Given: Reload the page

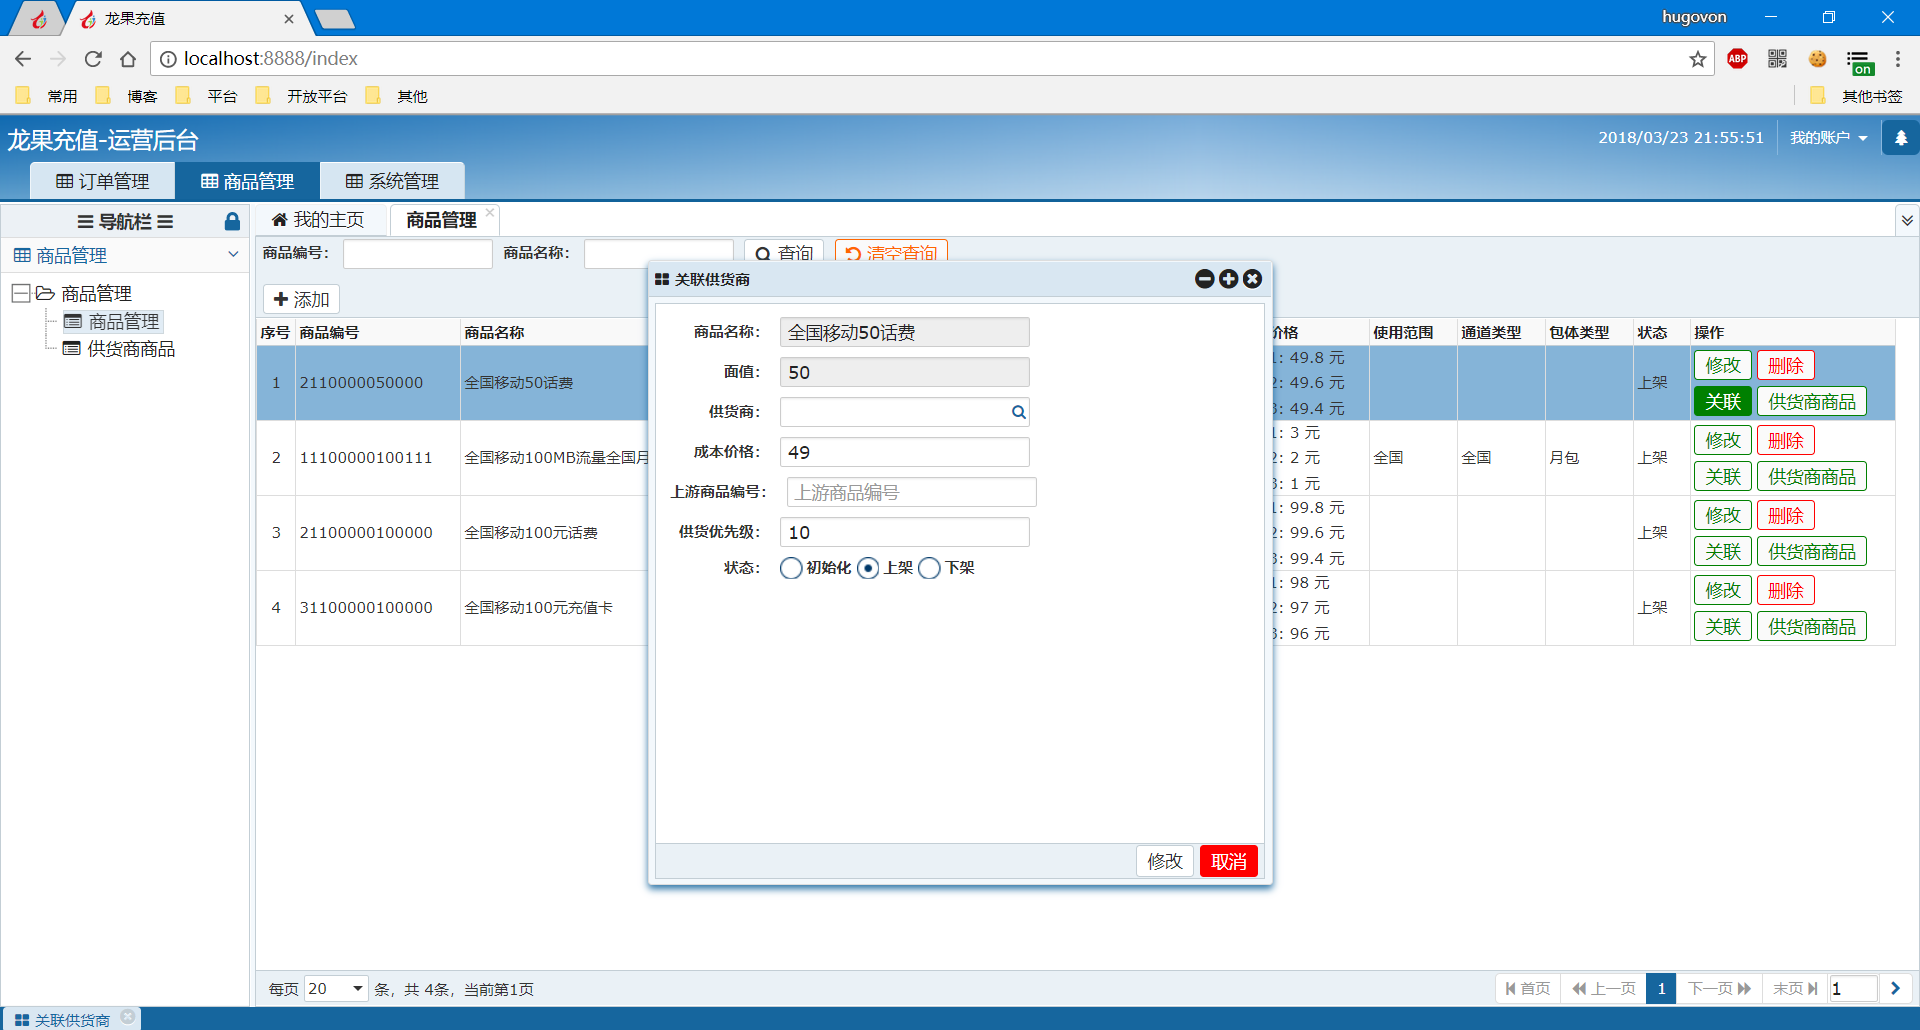Looking at the screenshot, I should (93, 59).
